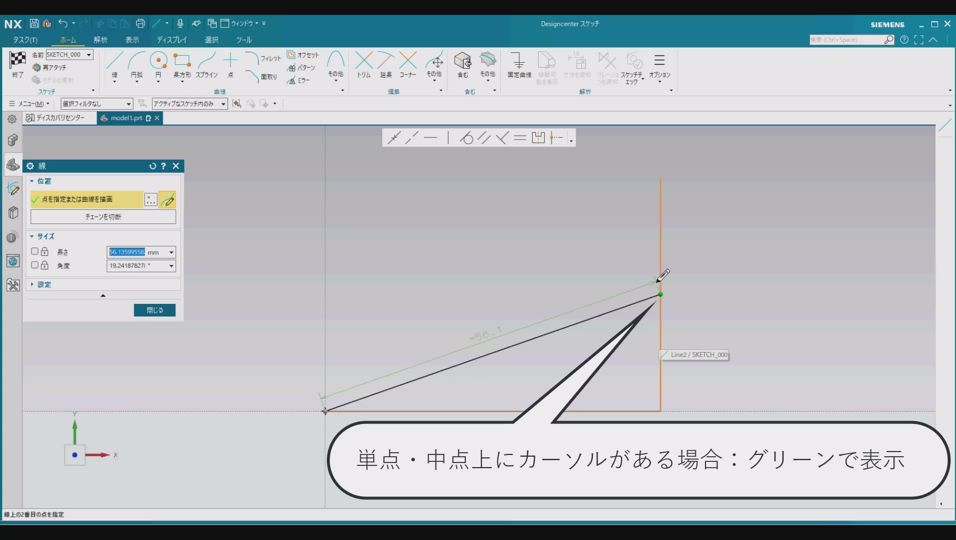The width and height of the screenshot is (956, 540).
Task: Click the Break Chain (チェーンを切断) button
Action: (x=103, y=216)
